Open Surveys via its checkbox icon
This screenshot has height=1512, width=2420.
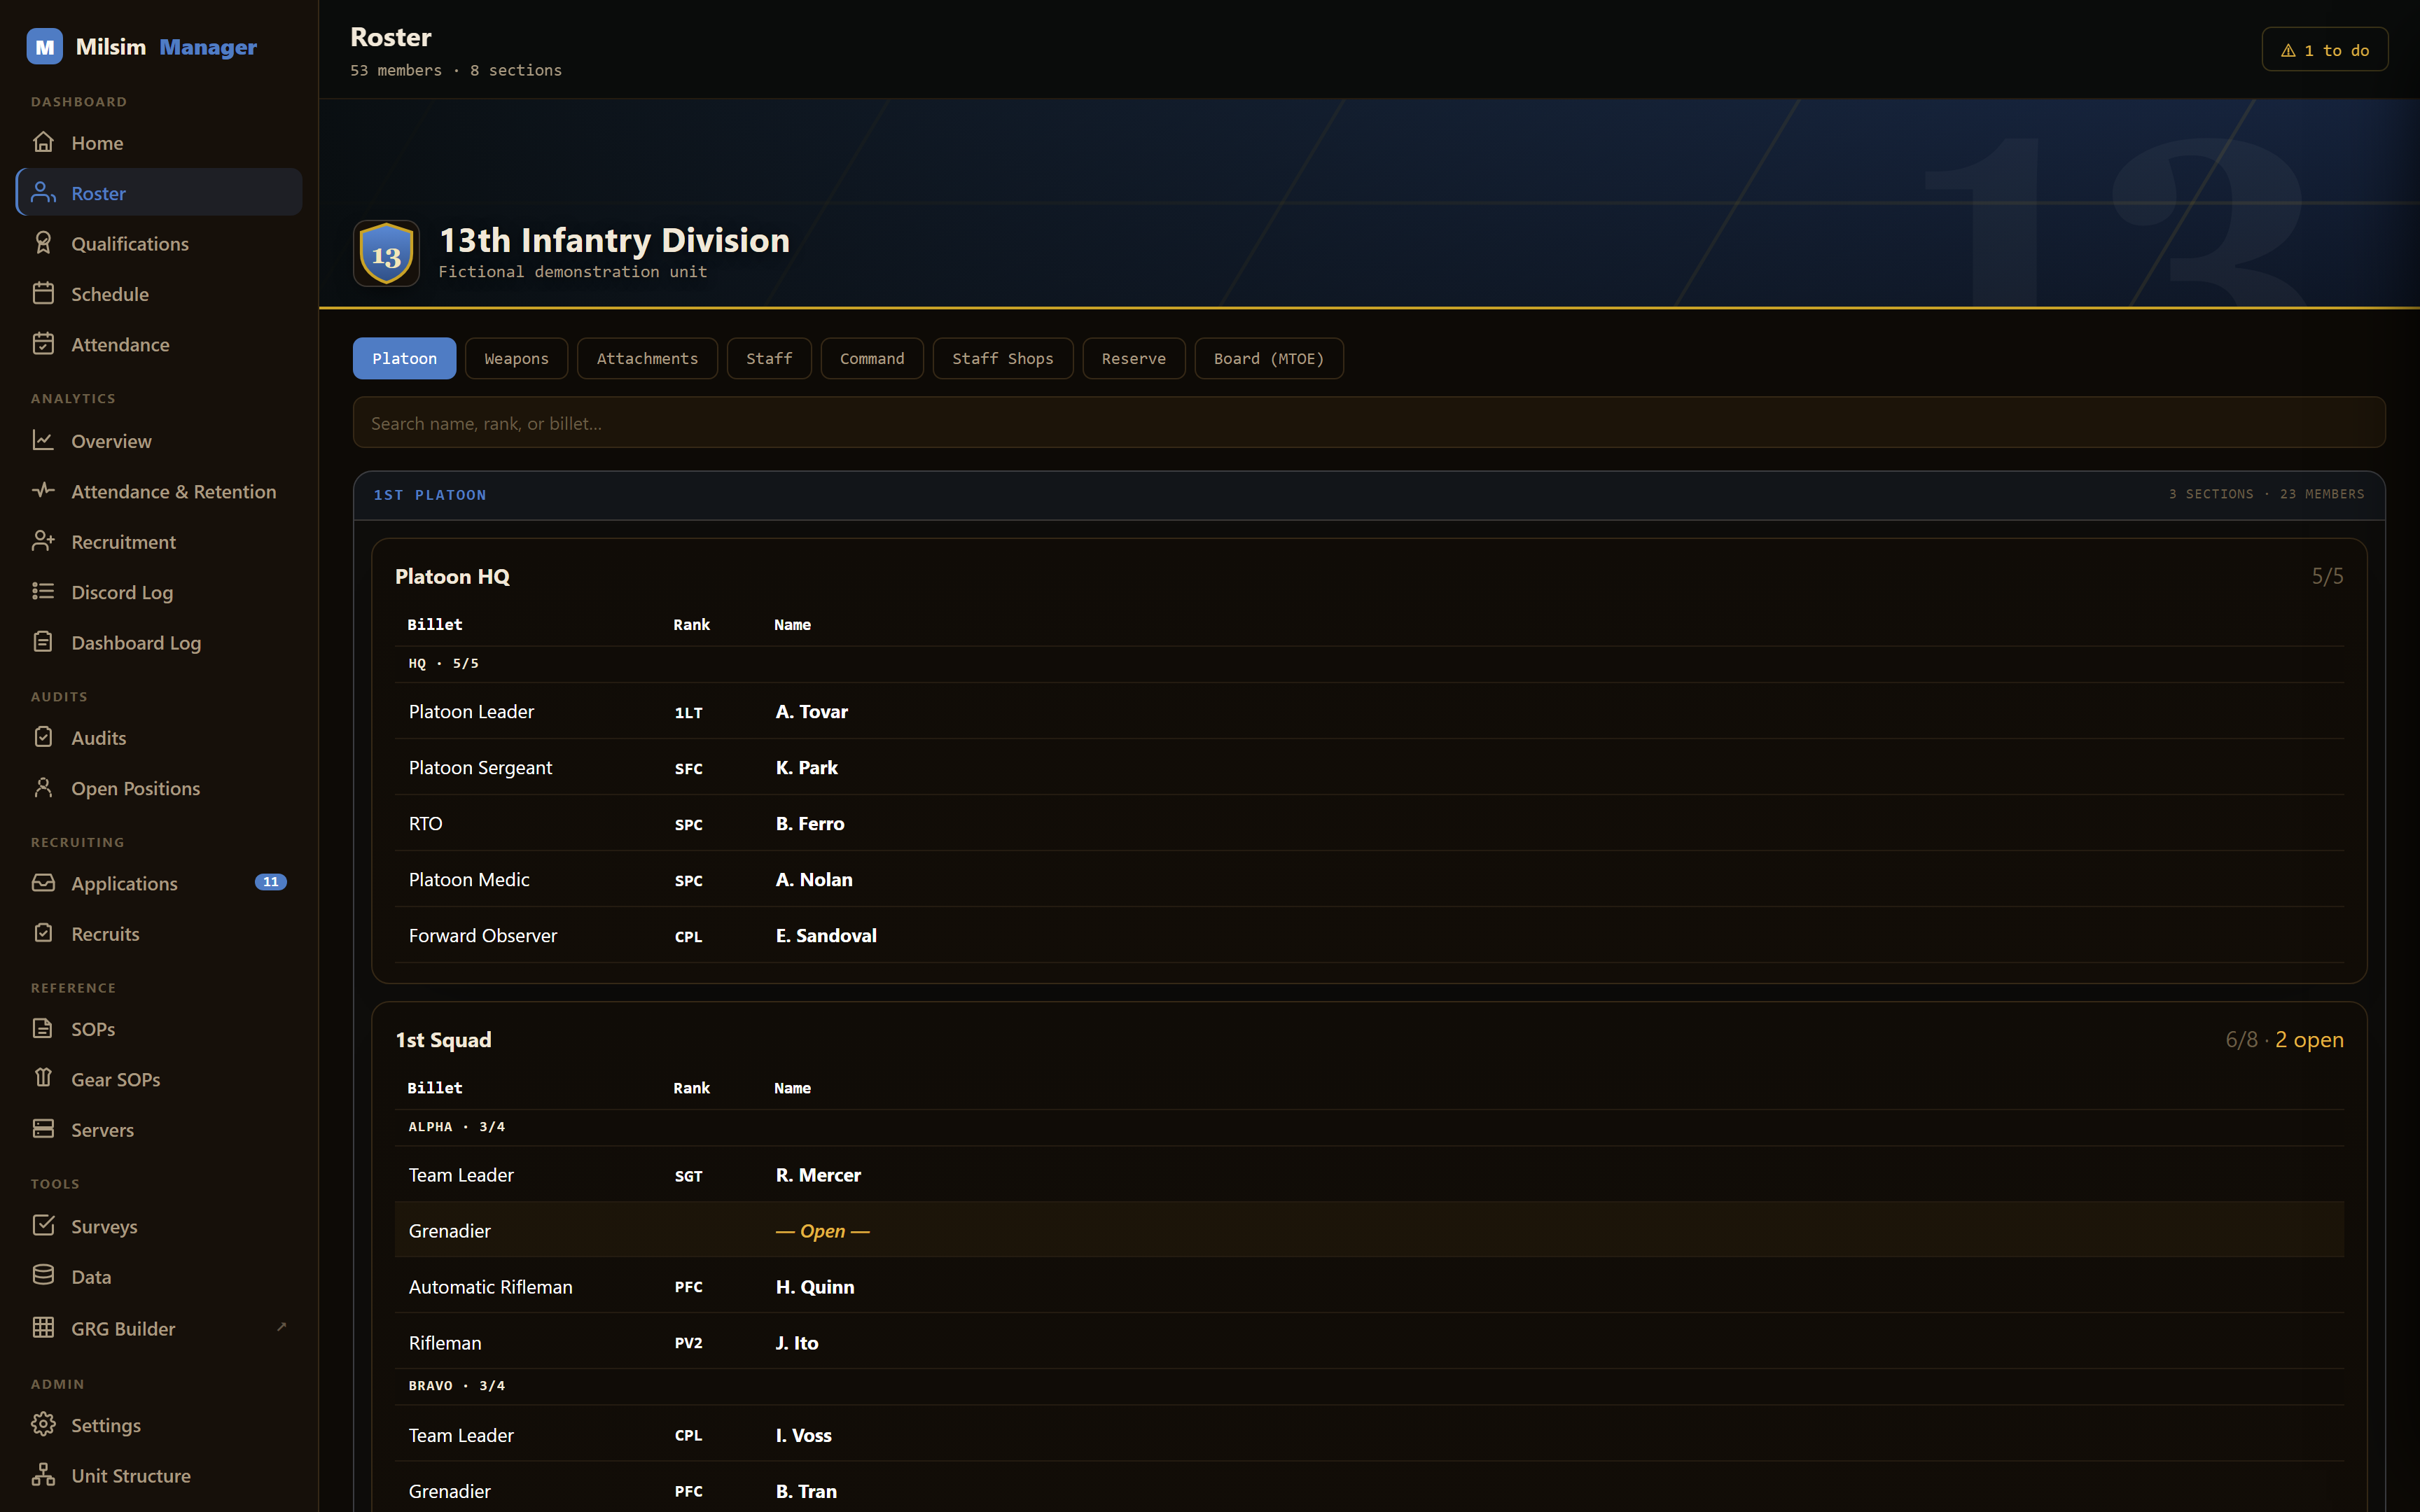[x=43, y=1225]
